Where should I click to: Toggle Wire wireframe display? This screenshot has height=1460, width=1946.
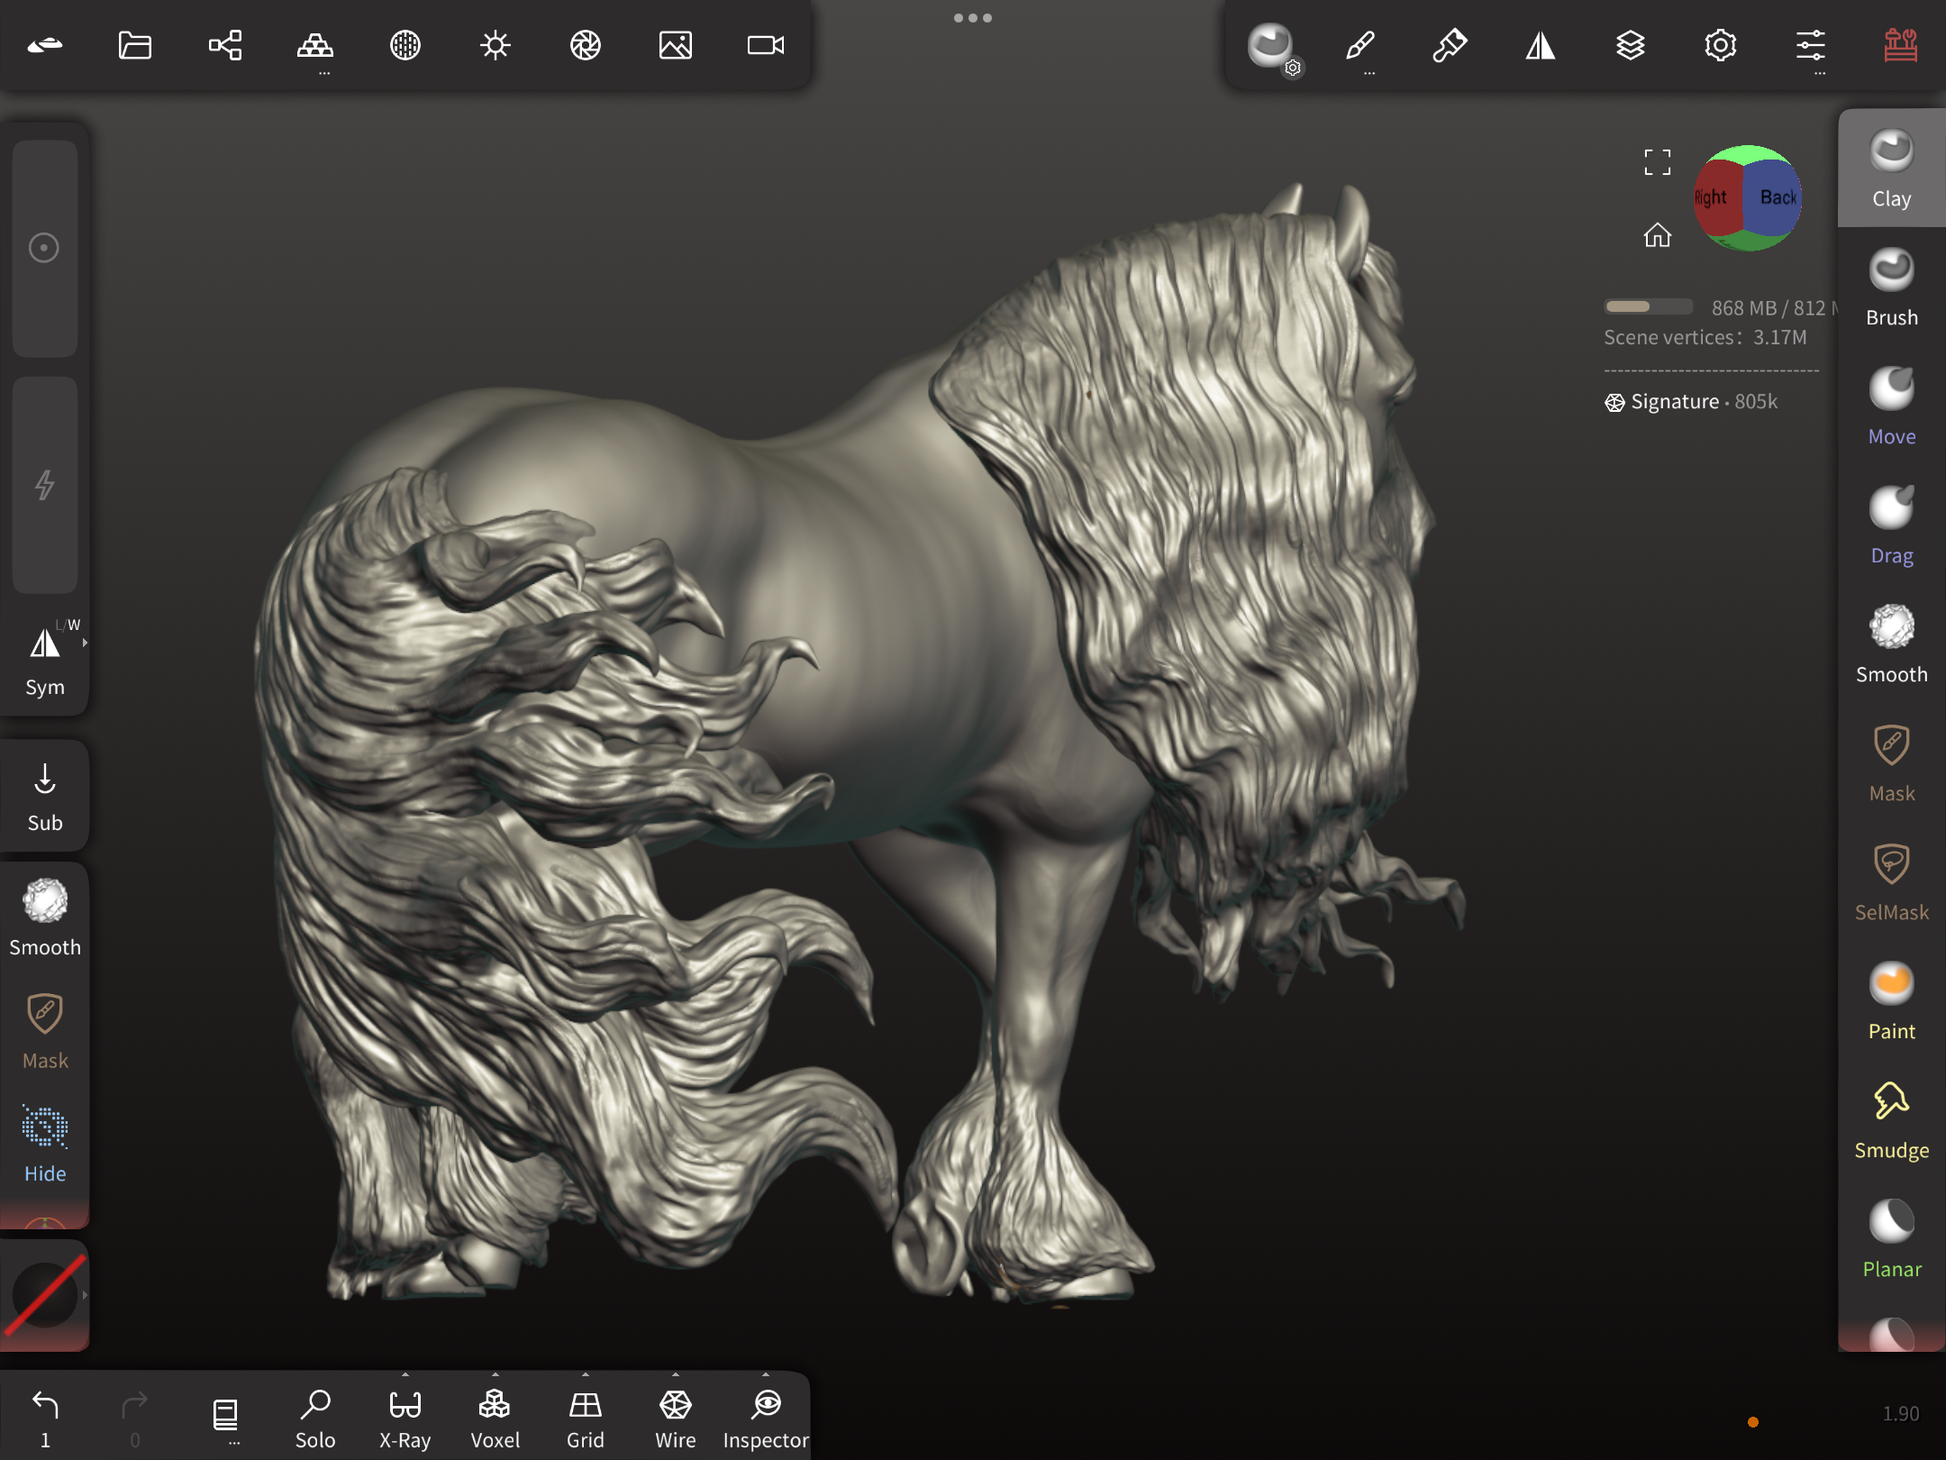click(x=675, y=1416)
